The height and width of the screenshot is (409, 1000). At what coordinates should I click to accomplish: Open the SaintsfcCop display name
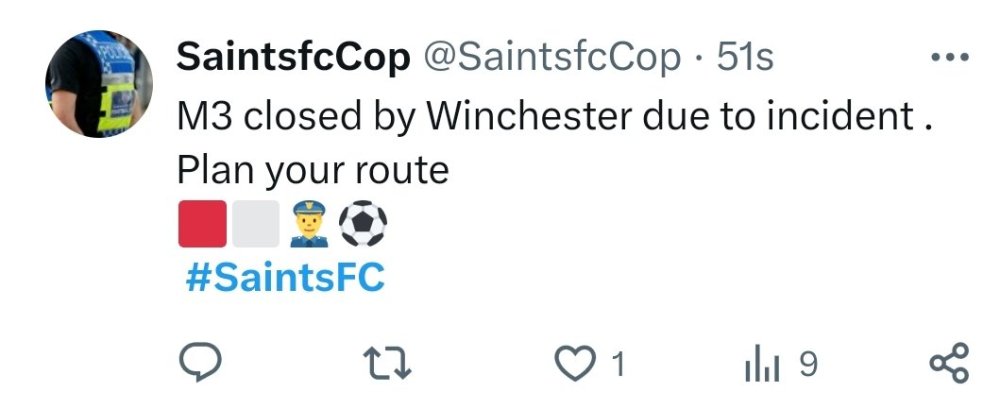[x=292, y=58]
